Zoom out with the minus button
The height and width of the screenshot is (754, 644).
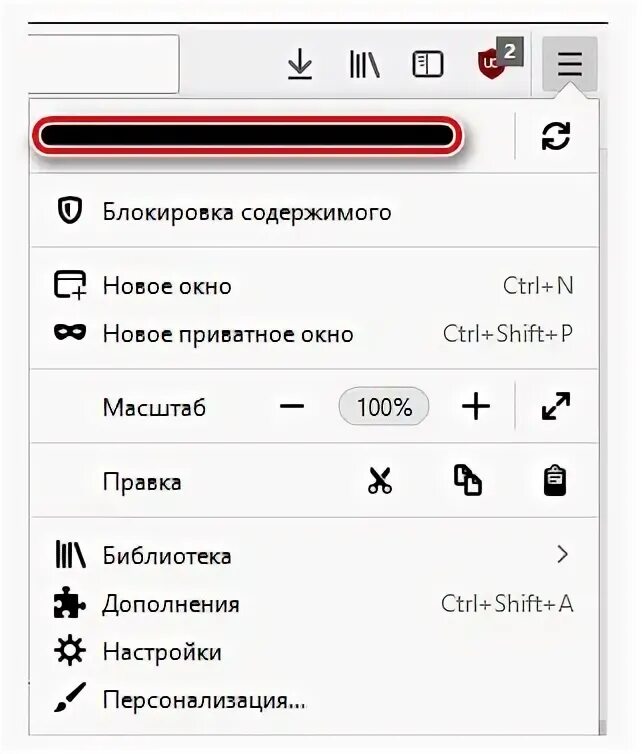click(x=292, y=407)
